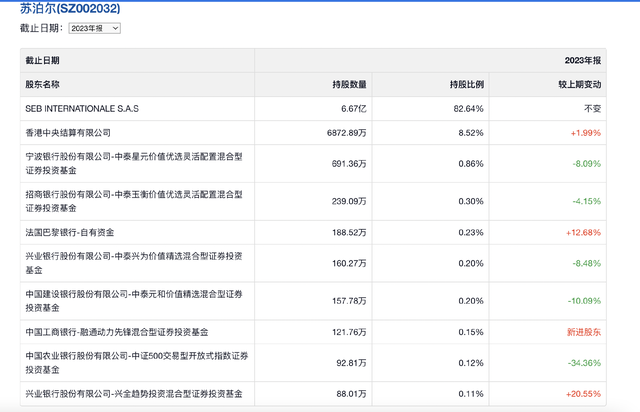Click the 188.52万 shareholding value
Viewport: 640px width, 412px height.
(349, 232)
